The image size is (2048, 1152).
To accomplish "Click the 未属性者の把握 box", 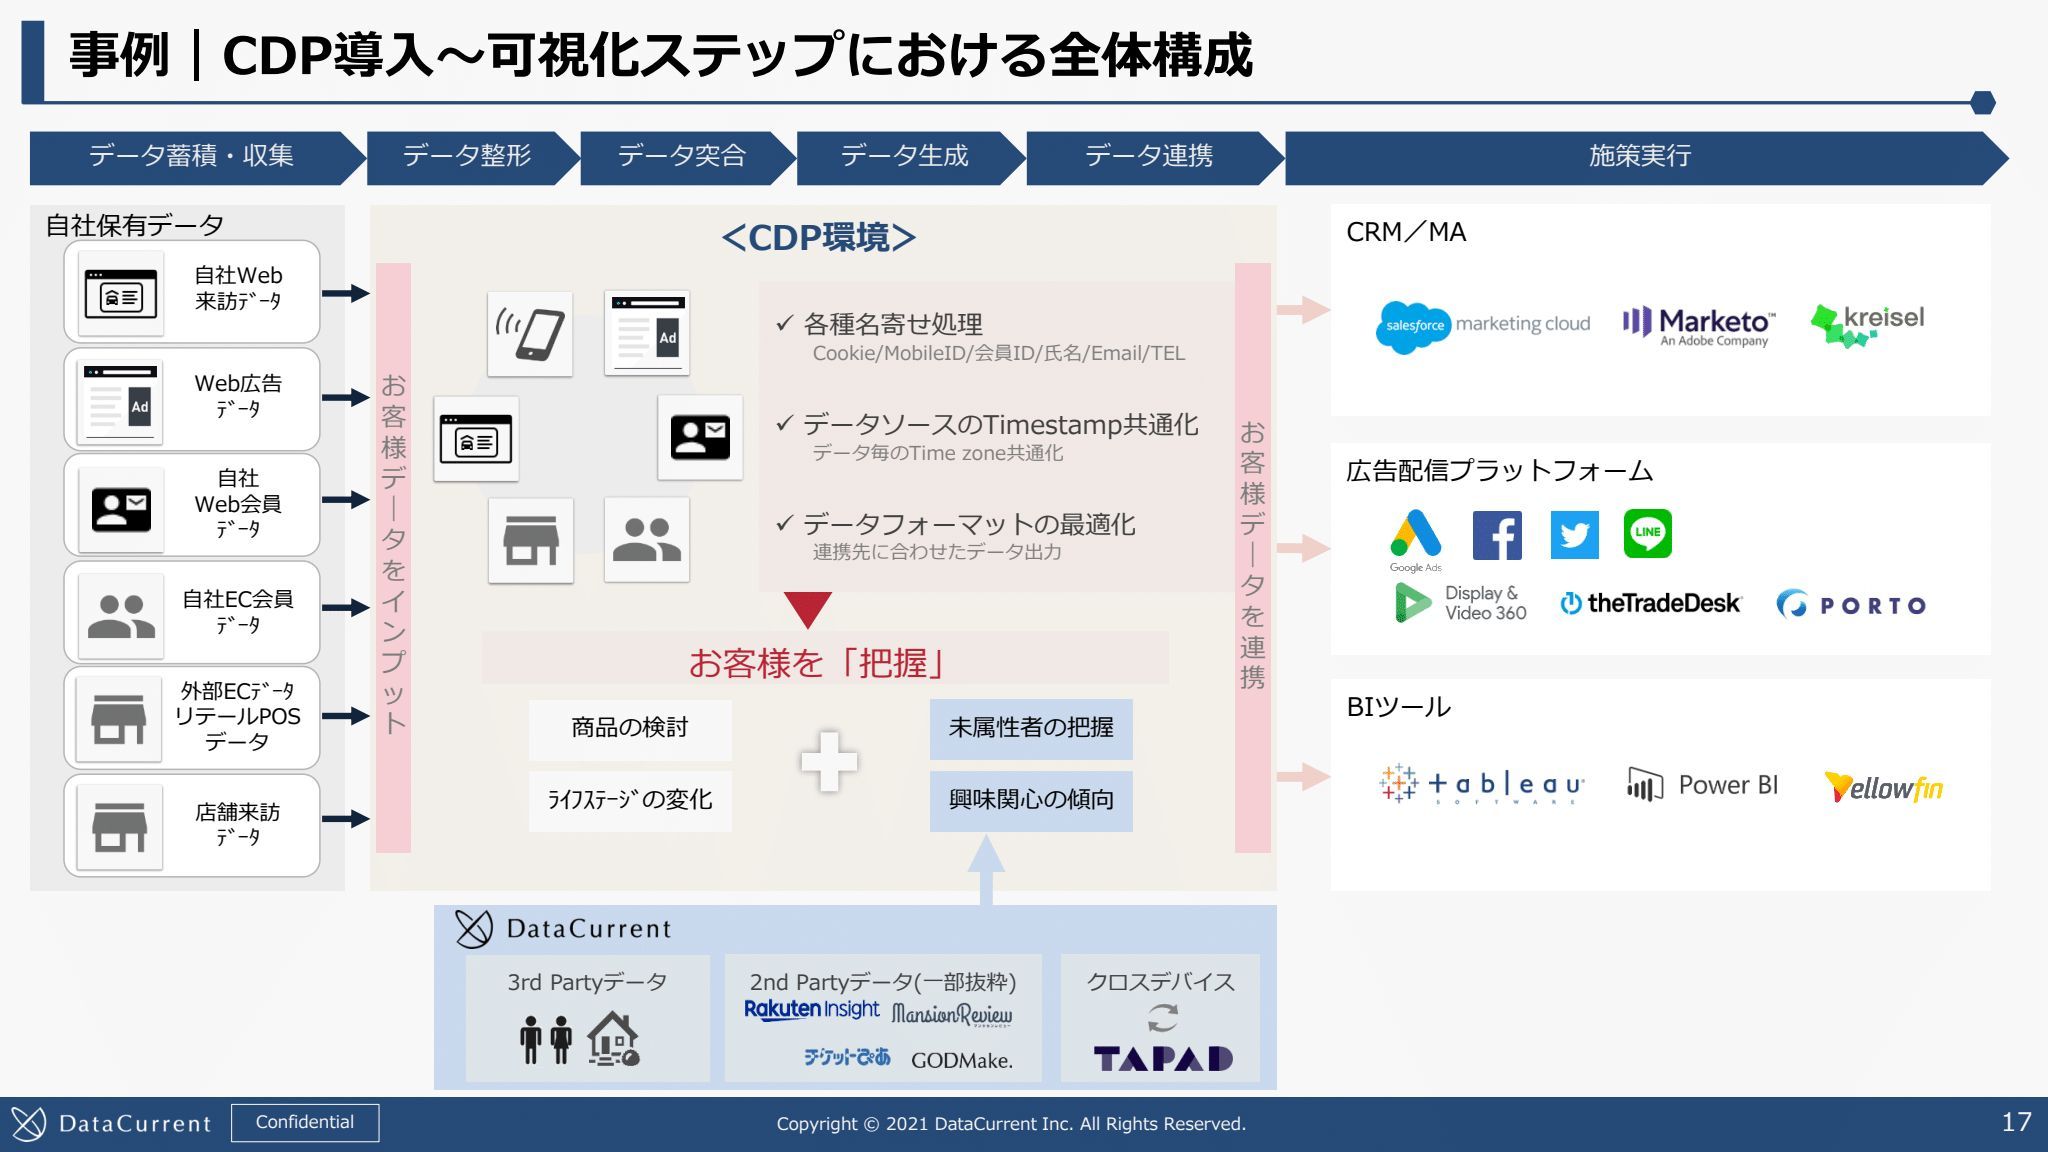I will [x=1031, y=728].
